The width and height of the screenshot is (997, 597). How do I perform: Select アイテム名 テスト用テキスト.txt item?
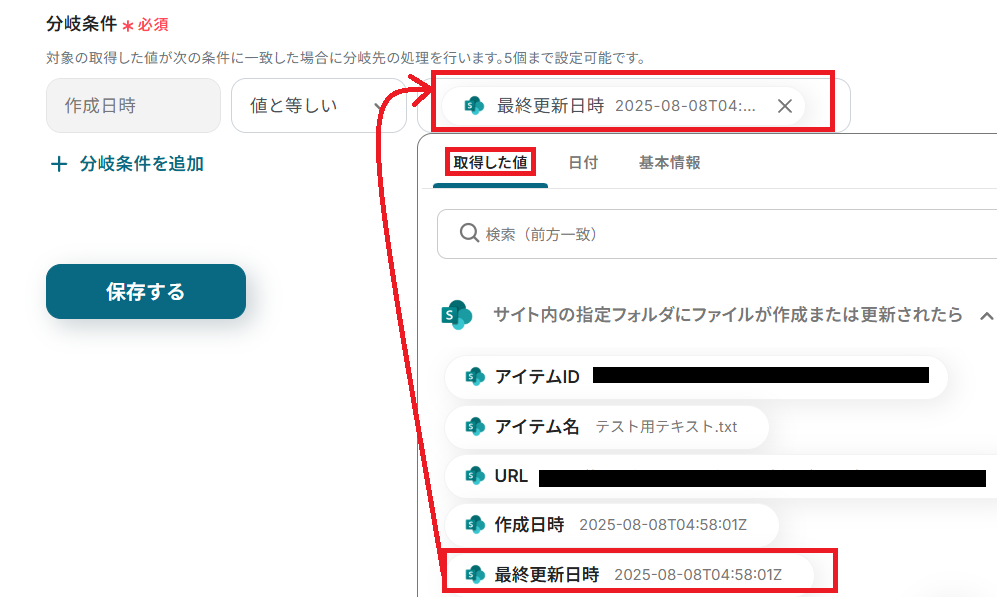607,426
